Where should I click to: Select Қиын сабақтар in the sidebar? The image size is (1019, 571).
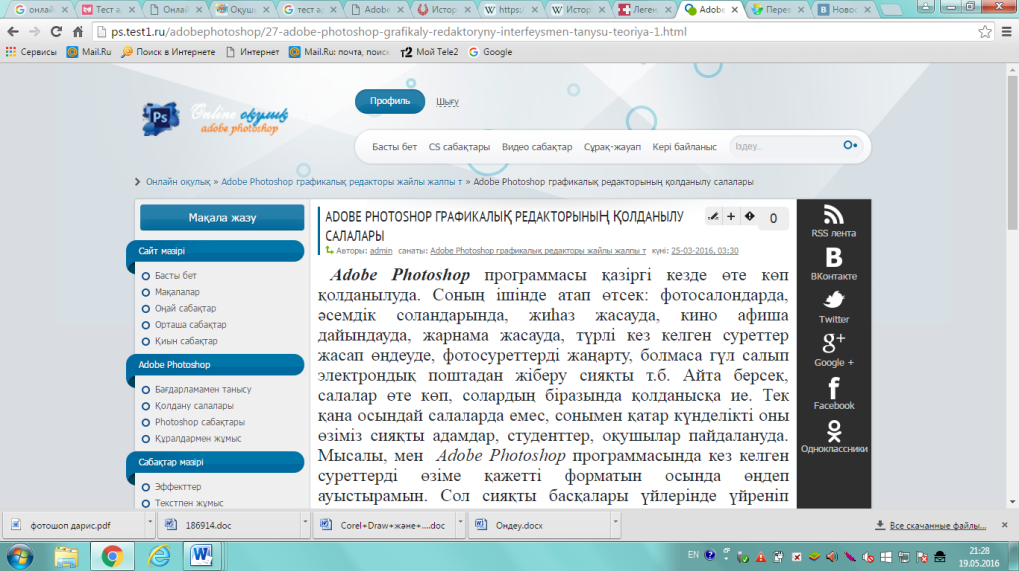point(186,340)
